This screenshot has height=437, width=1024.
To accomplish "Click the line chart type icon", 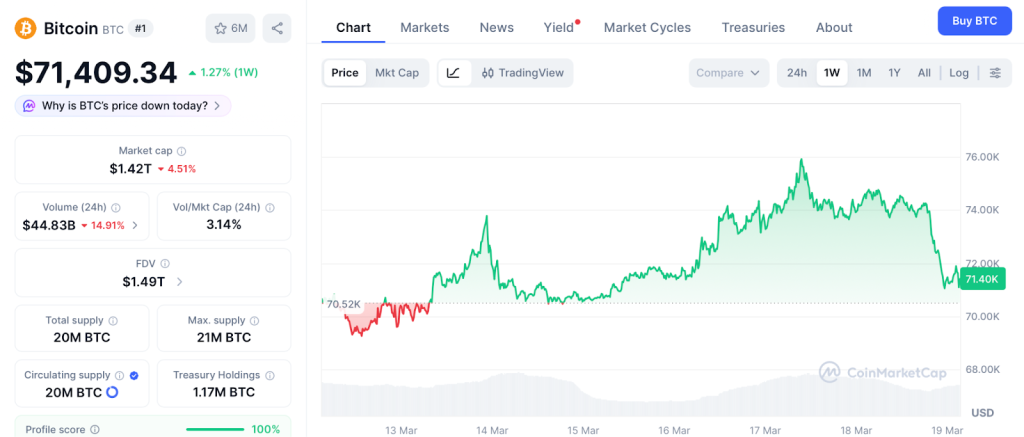I will [453, 73].
